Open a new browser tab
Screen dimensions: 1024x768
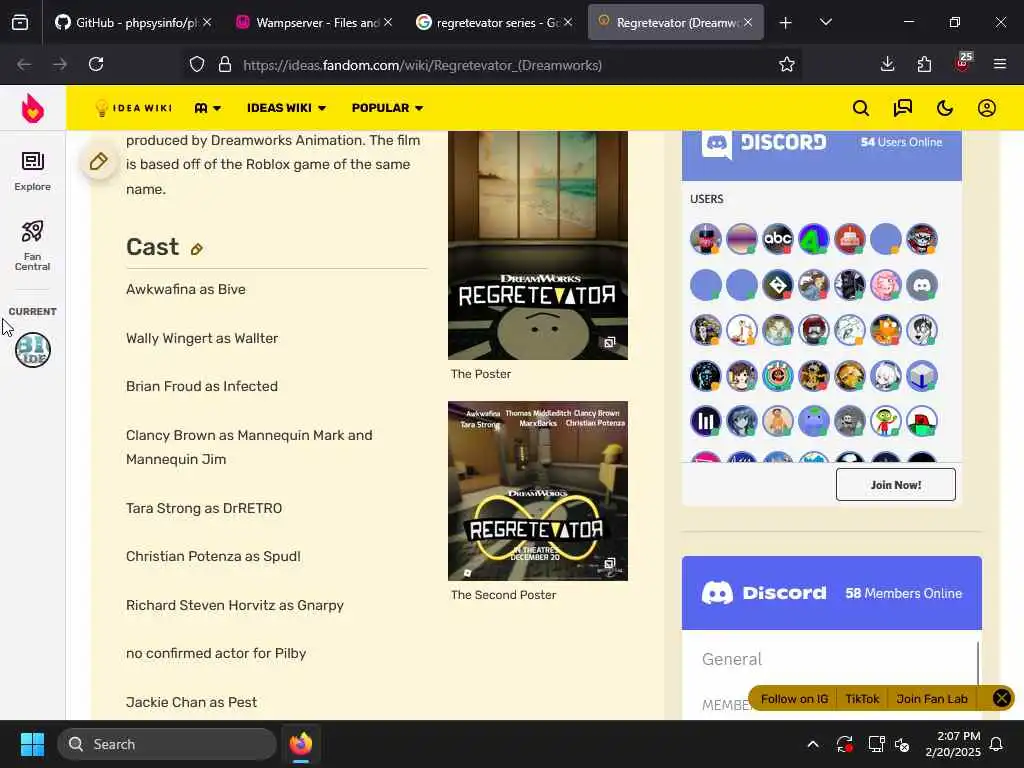786,23
